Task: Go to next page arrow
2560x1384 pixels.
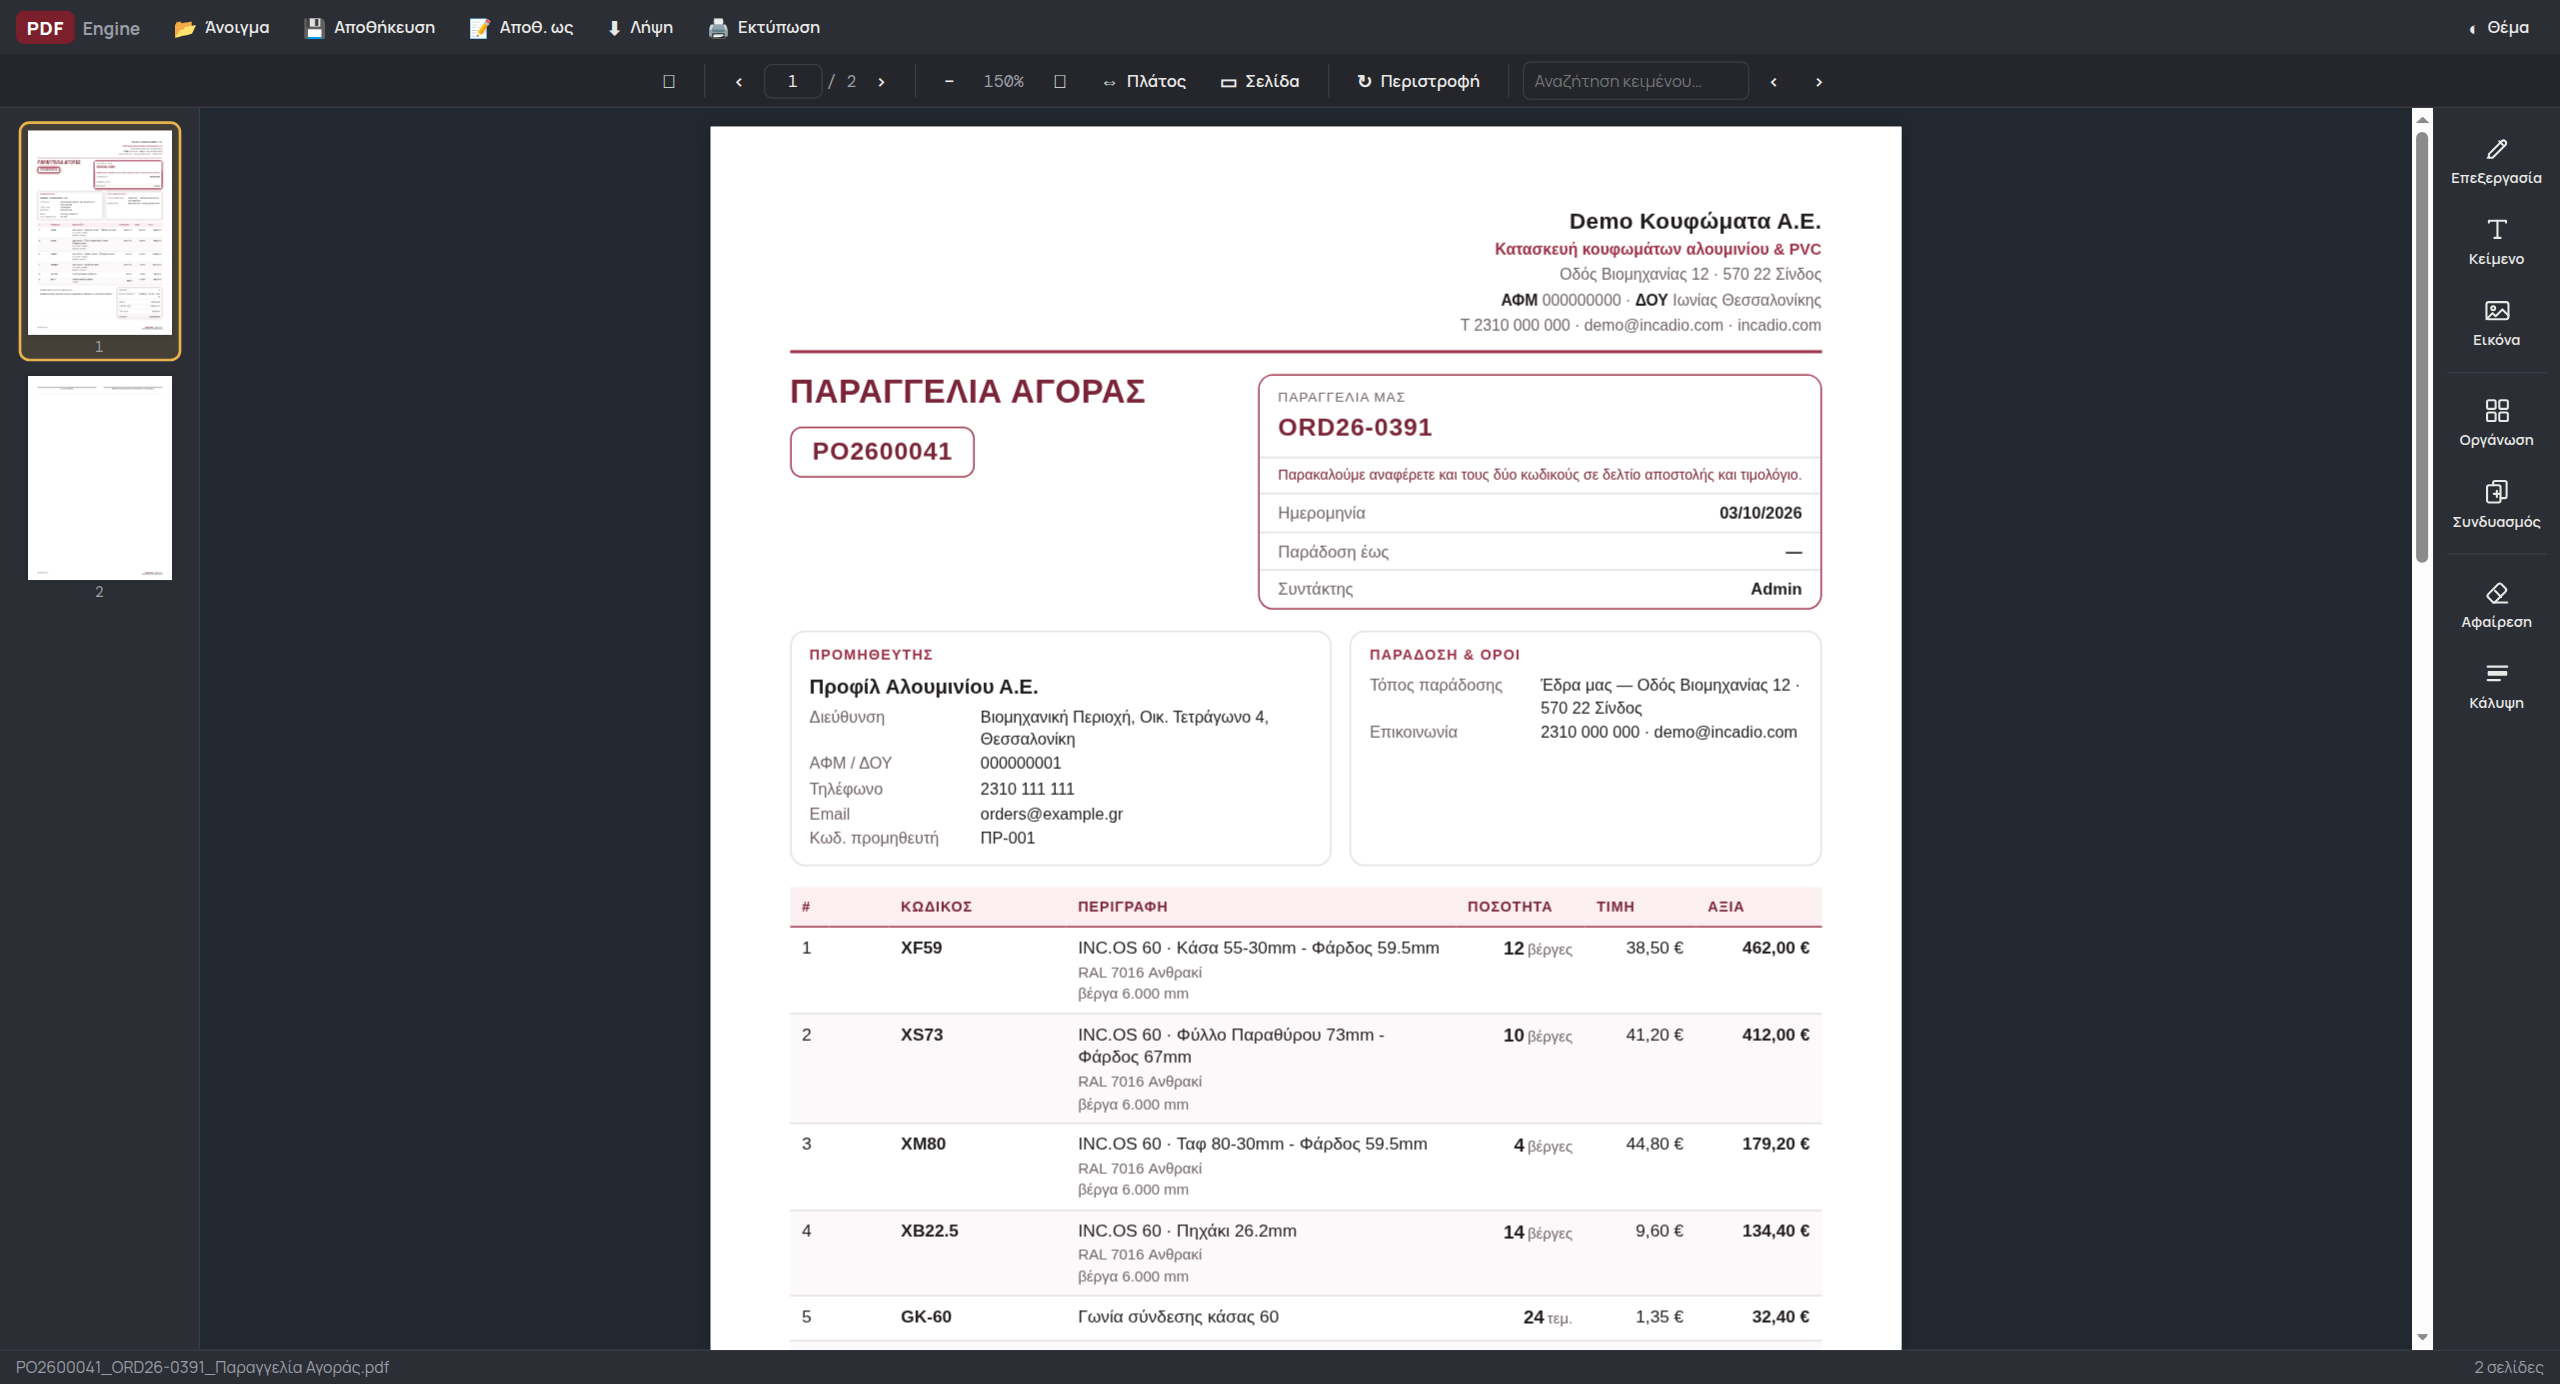Action: click(881, 81)
